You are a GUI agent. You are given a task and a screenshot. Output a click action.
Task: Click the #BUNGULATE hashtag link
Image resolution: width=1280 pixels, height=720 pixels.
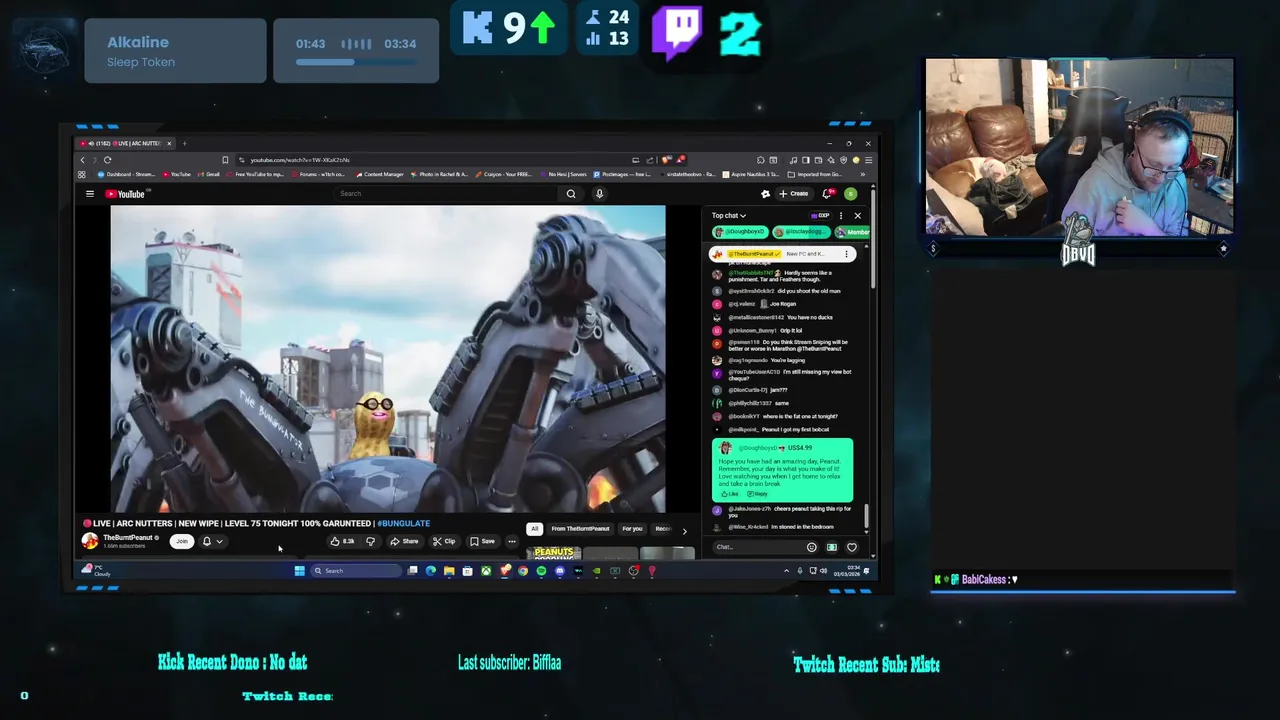pos(403,523)
